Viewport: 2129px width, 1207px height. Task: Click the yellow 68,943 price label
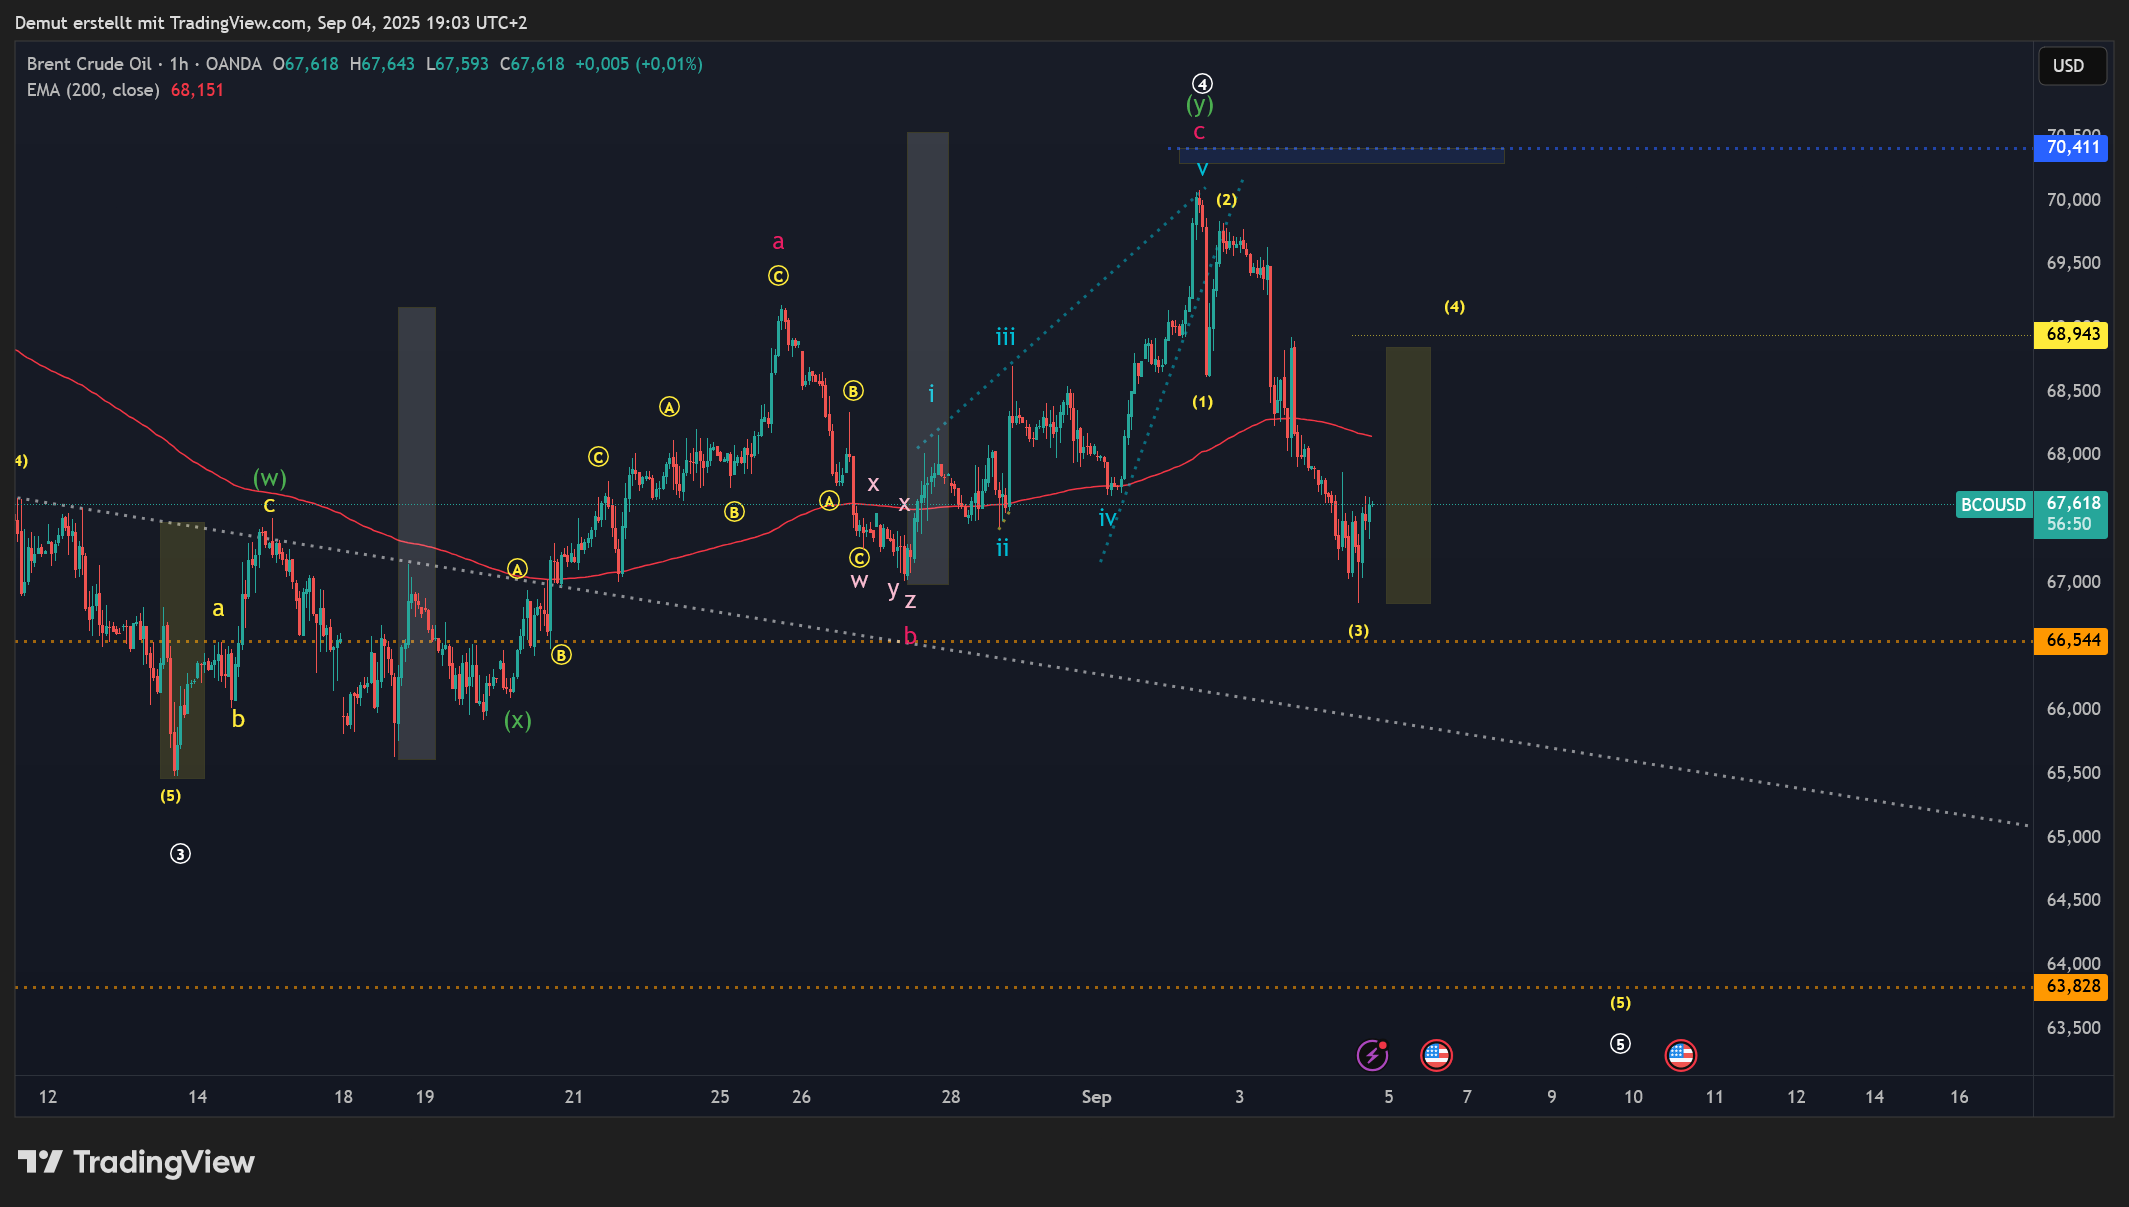2071,334
